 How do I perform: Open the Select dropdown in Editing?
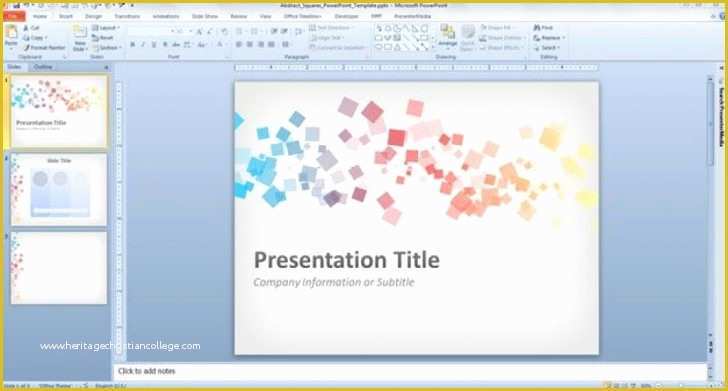coord(547,47)
